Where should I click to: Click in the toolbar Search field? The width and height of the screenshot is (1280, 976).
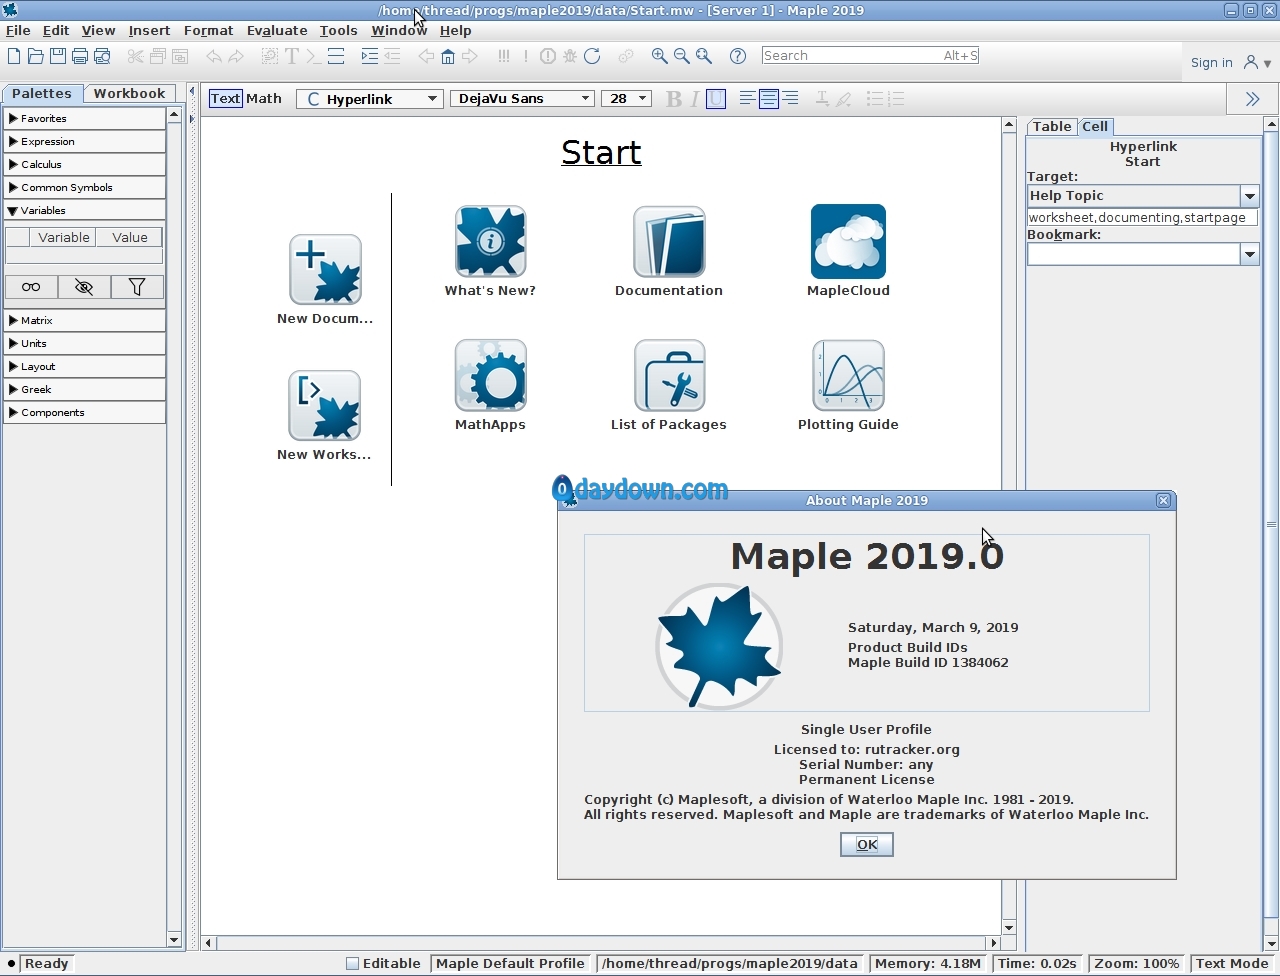pos(870,55)
